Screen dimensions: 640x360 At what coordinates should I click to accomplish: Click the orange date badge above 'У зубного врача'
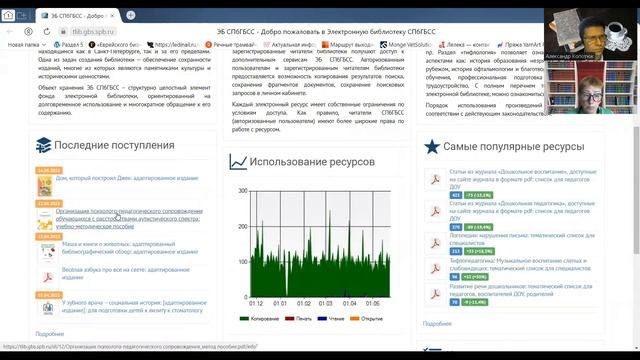pyautogui.click(x=49, y=295)
